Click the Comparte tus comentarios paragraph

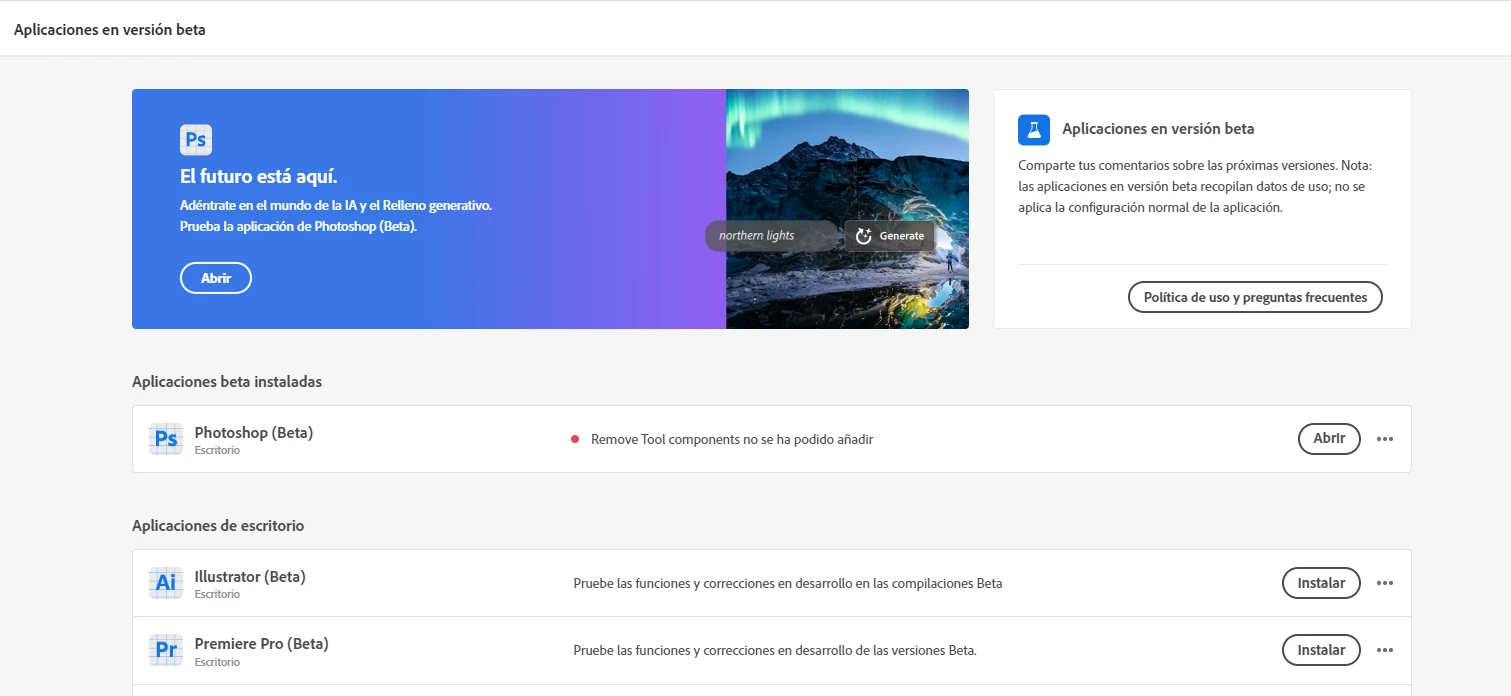coord(1197,186)
